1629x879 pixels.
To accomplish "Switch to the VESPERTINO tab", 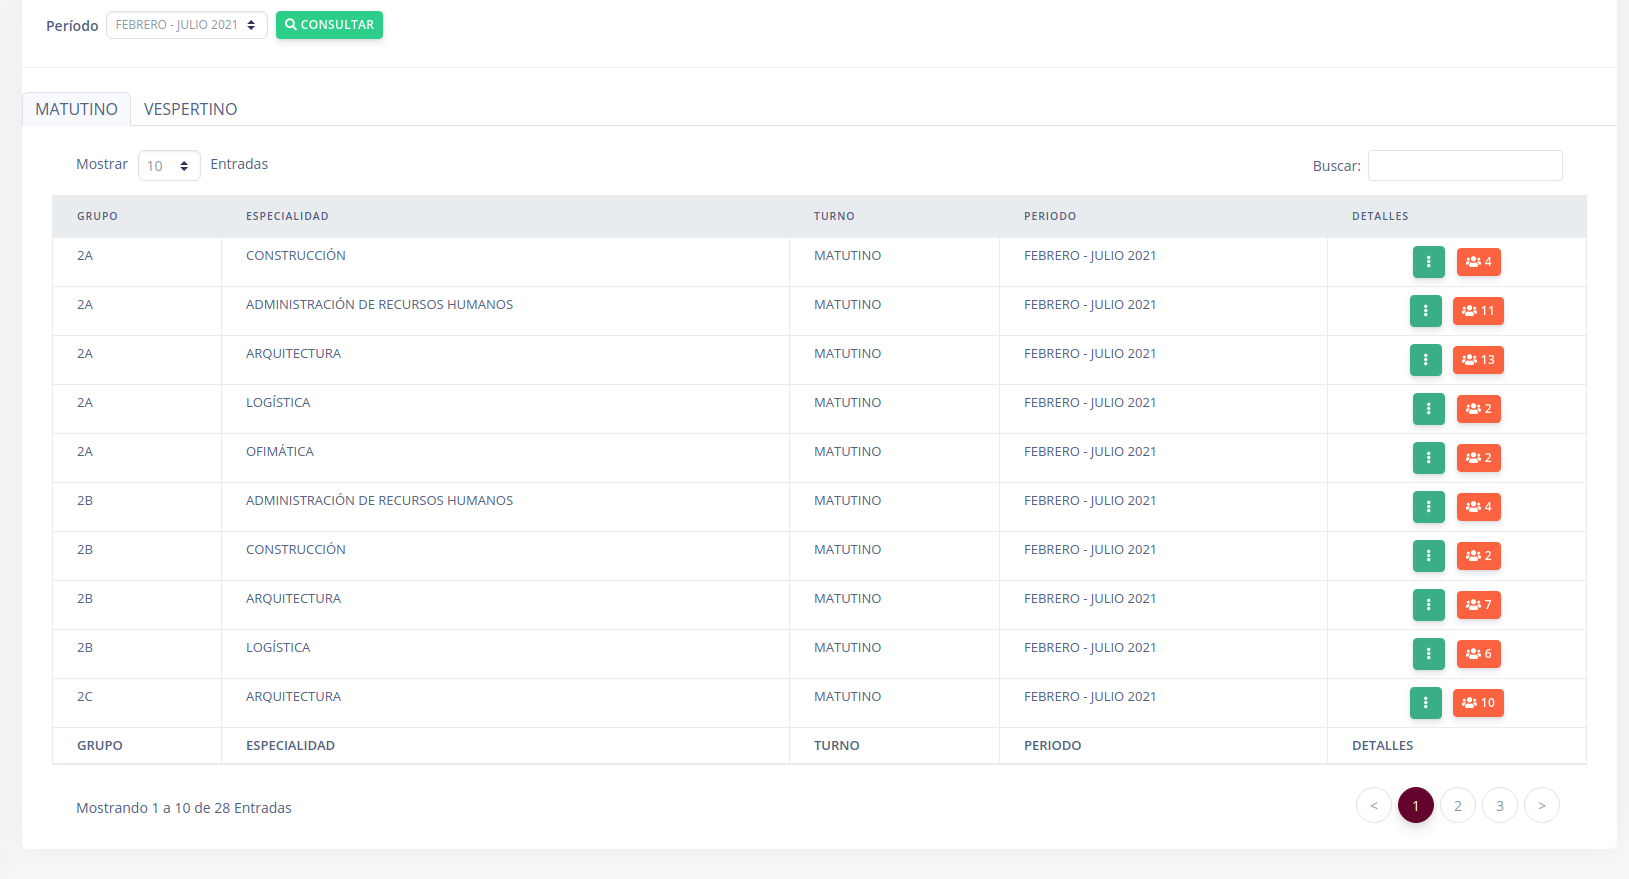I will click(x=190, y=109).
